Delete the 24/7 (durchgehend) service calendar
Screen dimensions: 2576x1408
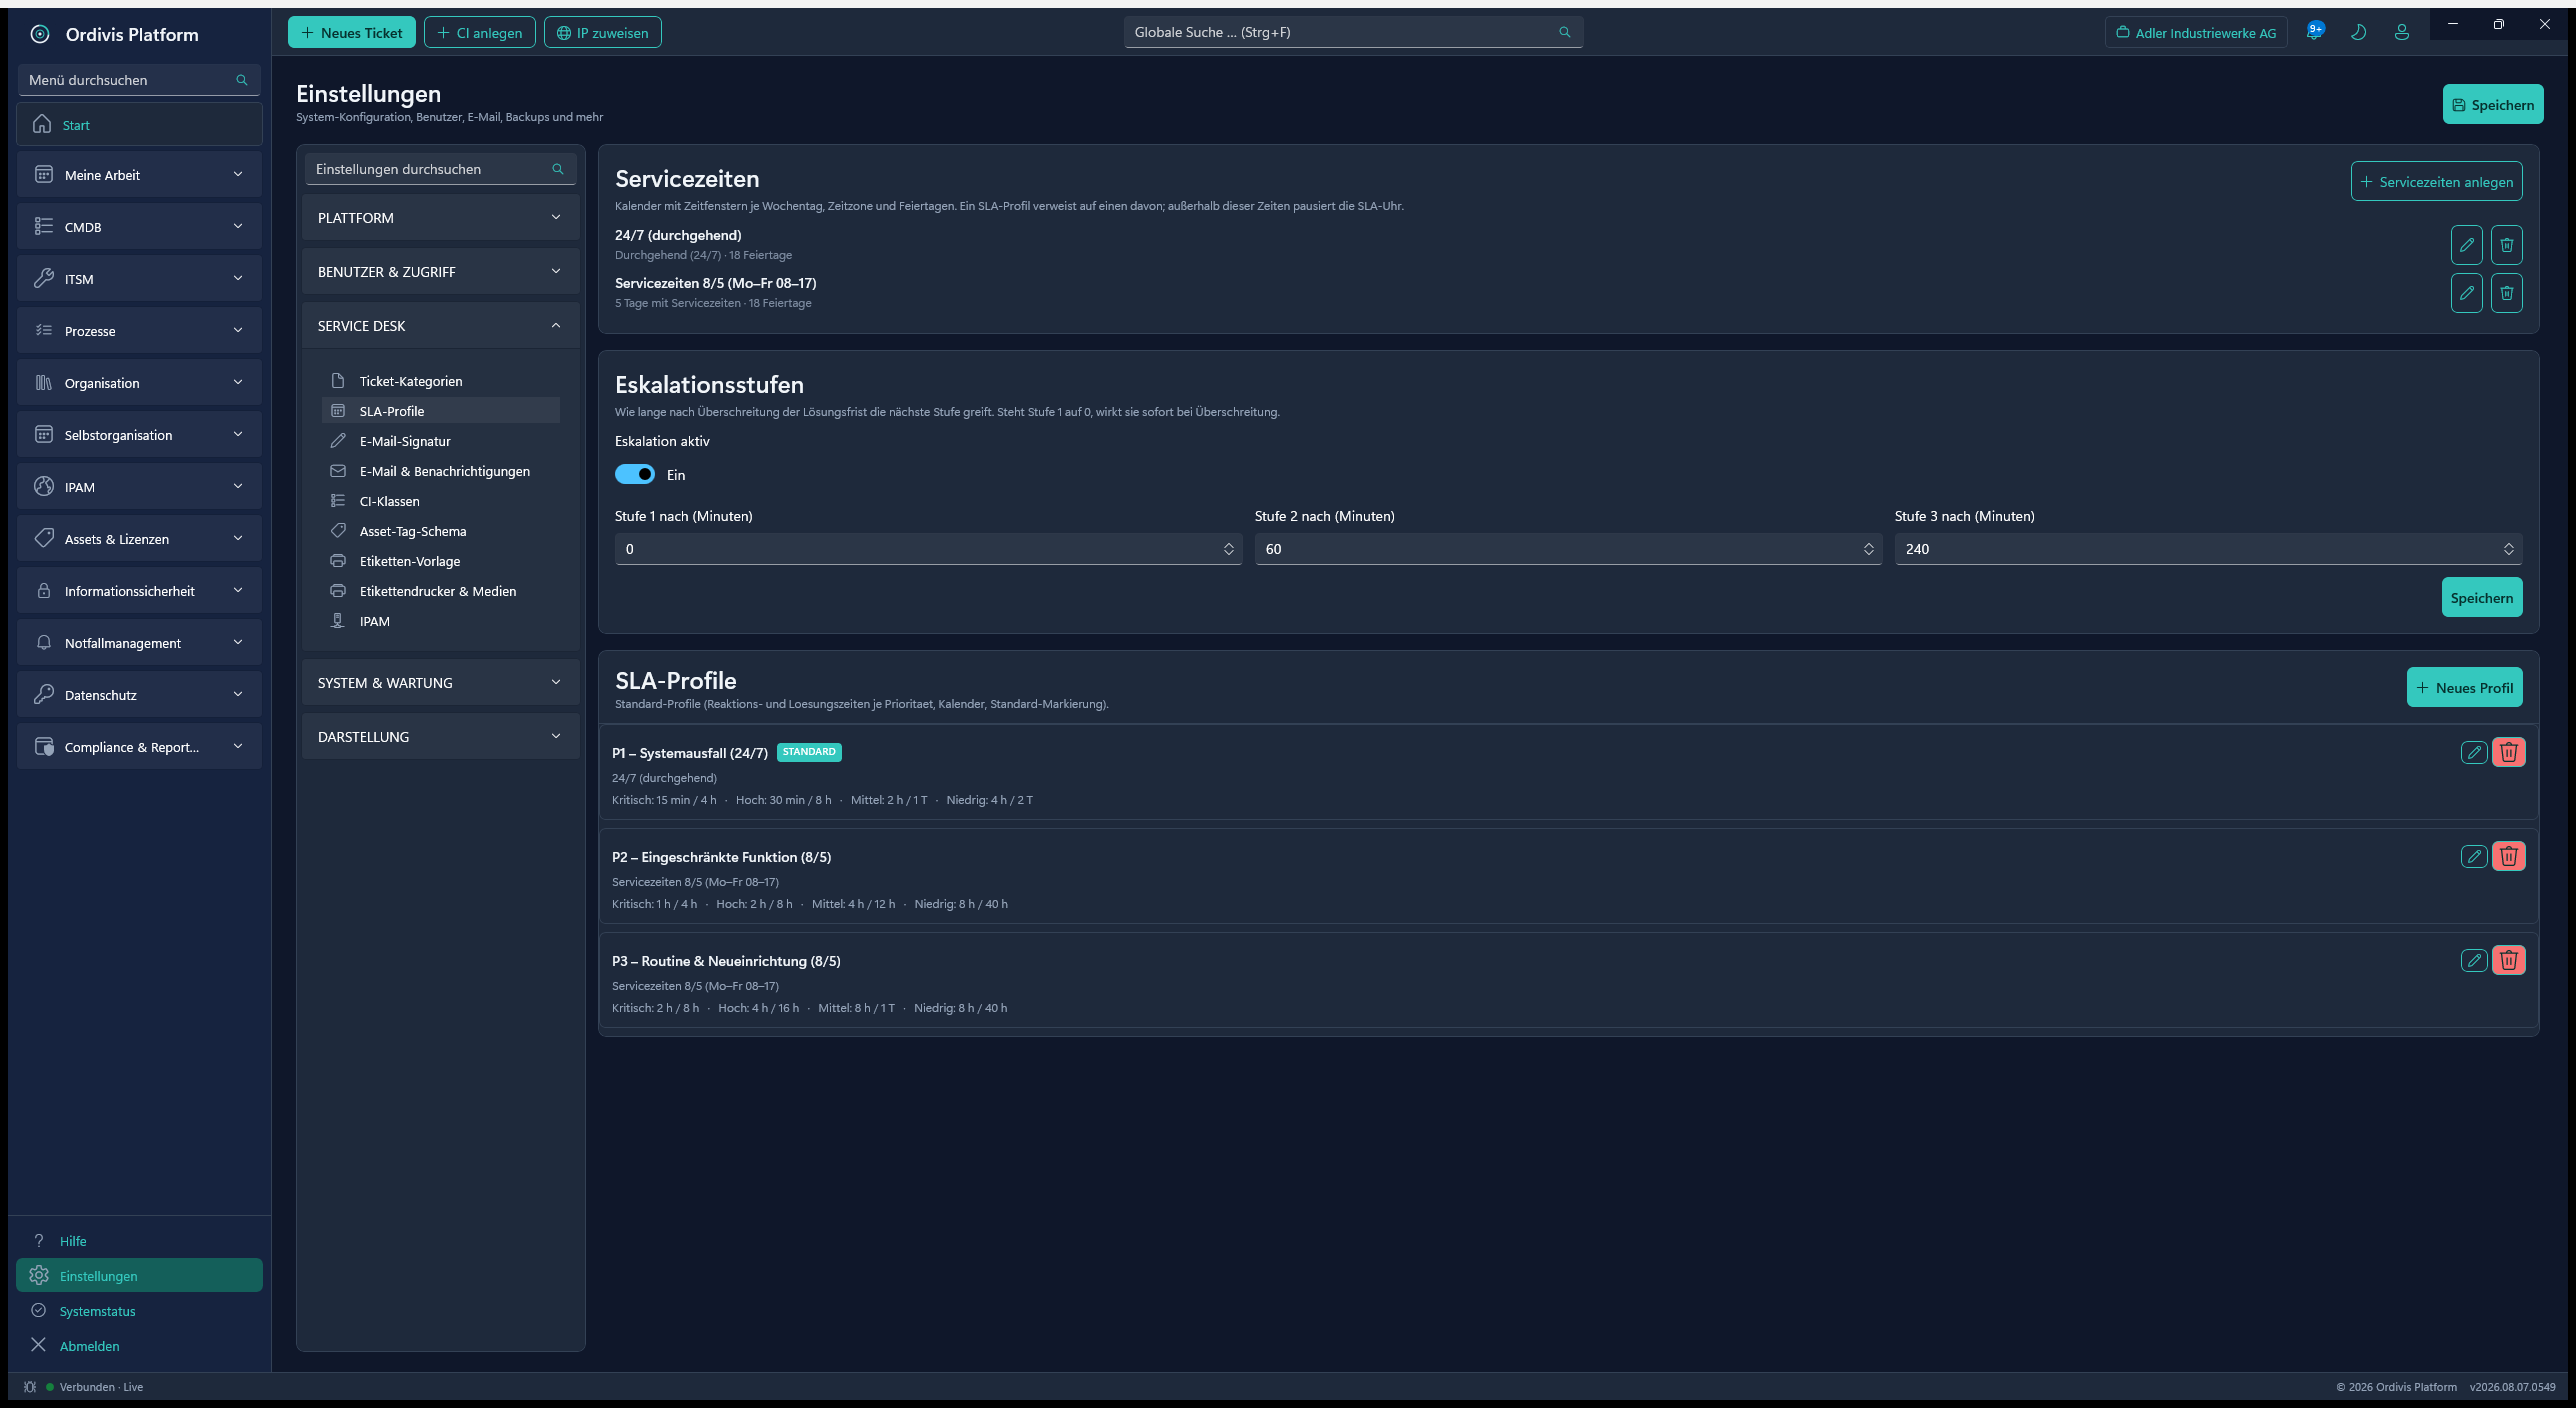coord(2507,245)
